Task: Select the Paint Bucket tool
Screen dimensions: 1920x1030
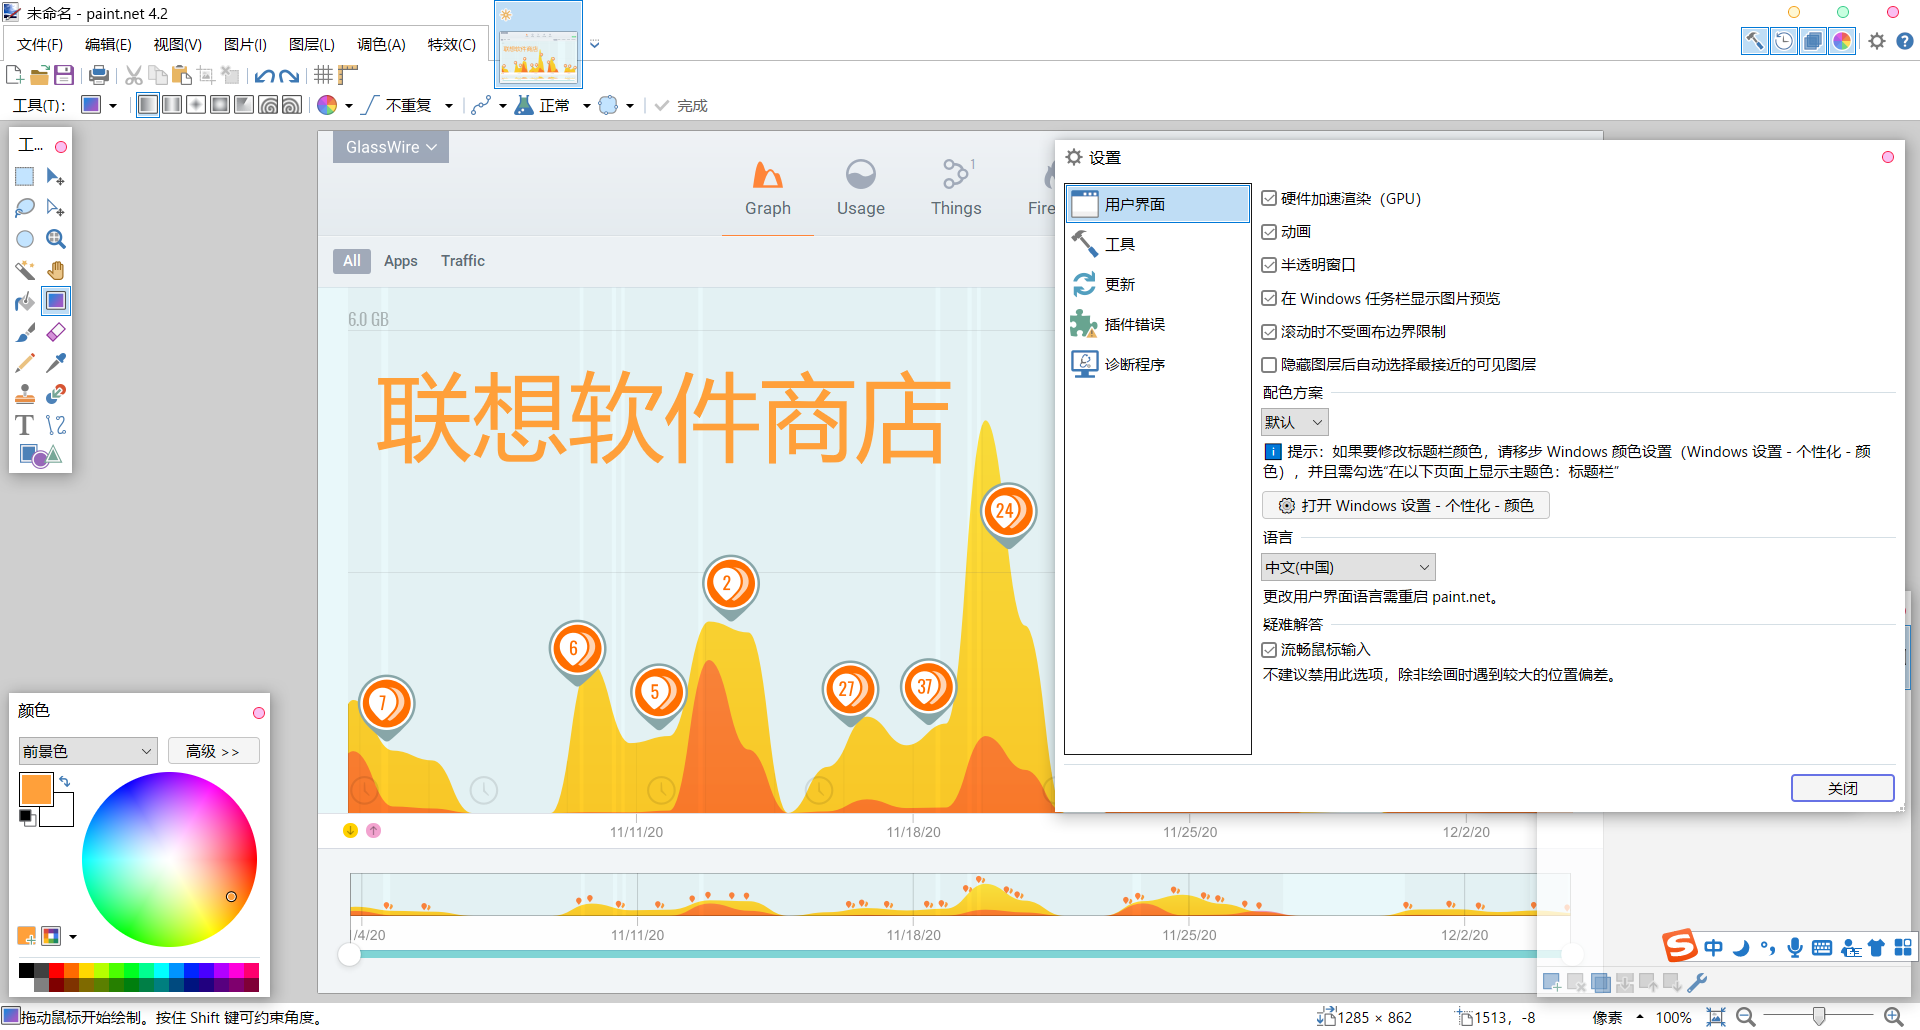Action: [x=25, y=301]
